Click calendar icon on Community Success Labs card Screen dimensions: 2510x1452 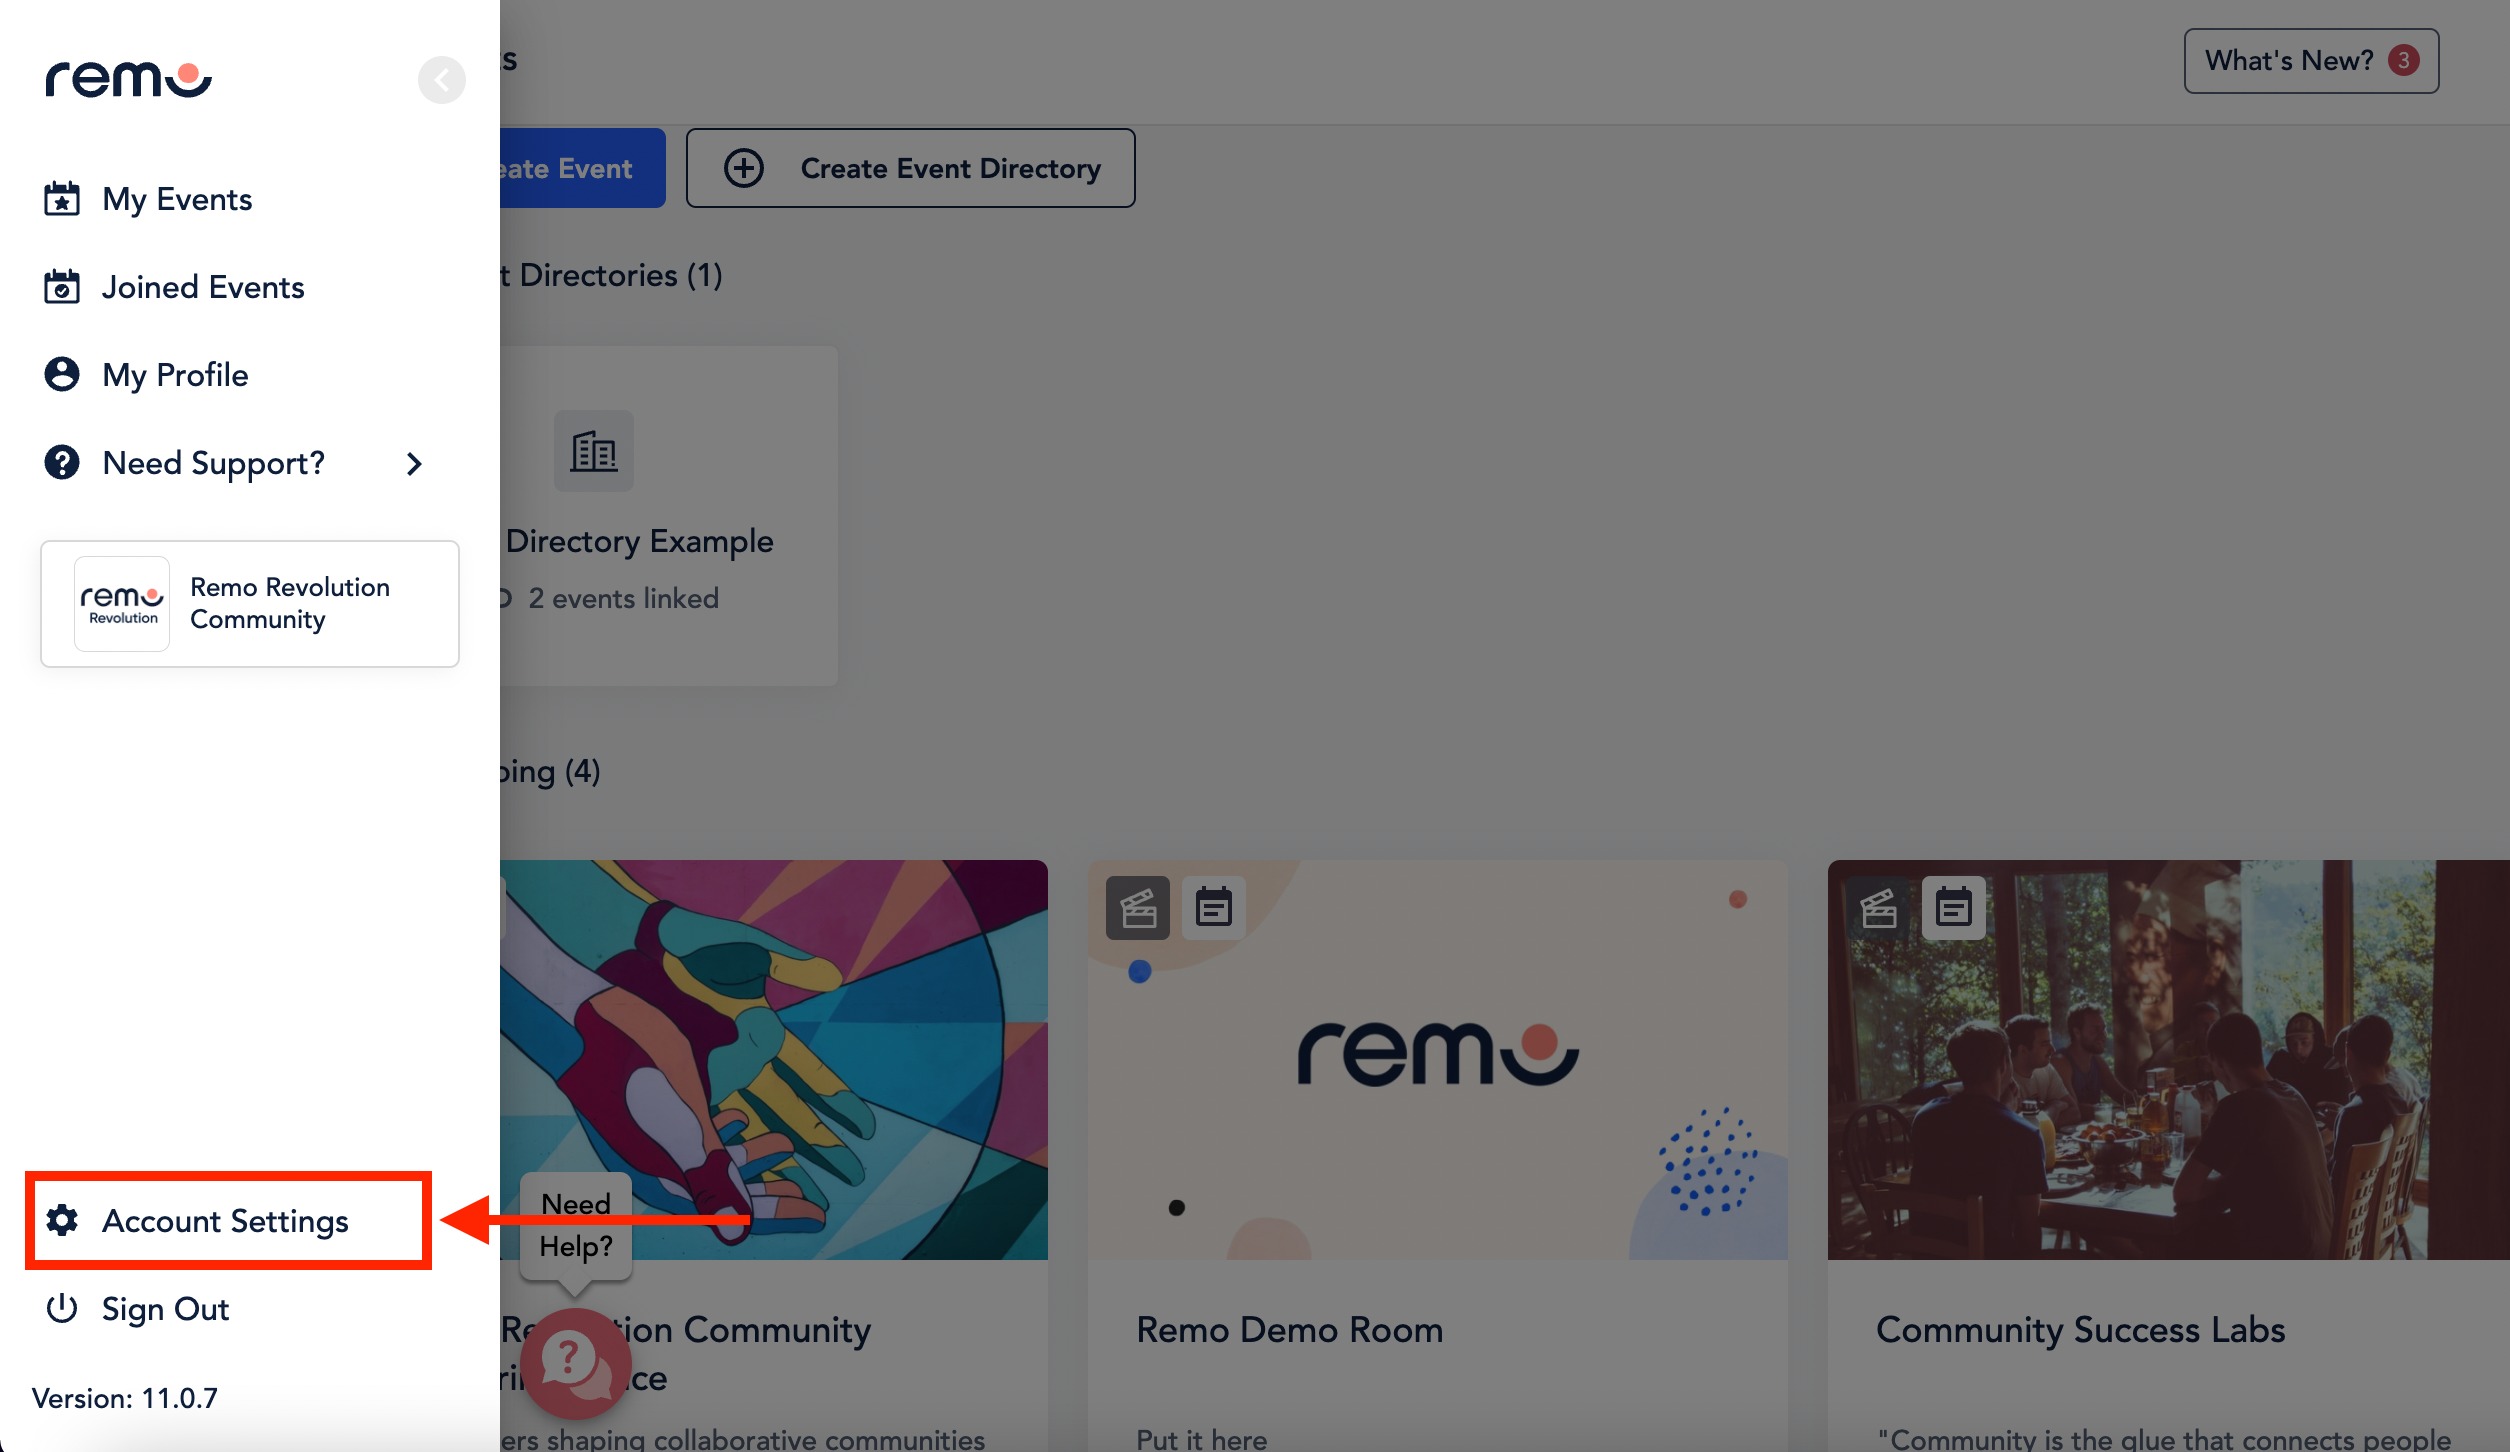pyautogui.click(x=1953, y=908)
